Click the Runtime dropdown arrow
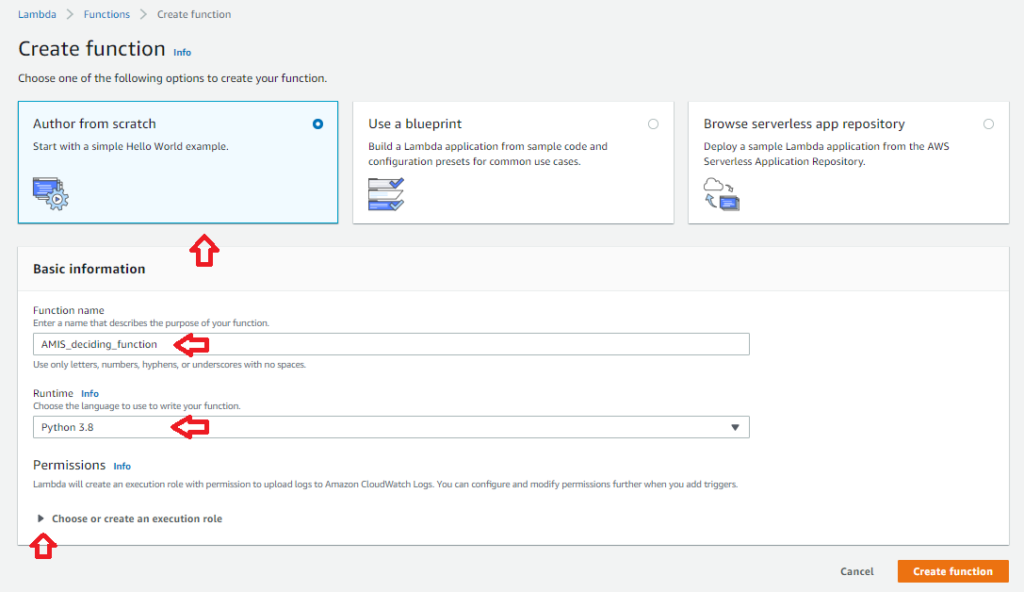The height and width of the screenshot is (592, 1024). (x=735, y=427)
